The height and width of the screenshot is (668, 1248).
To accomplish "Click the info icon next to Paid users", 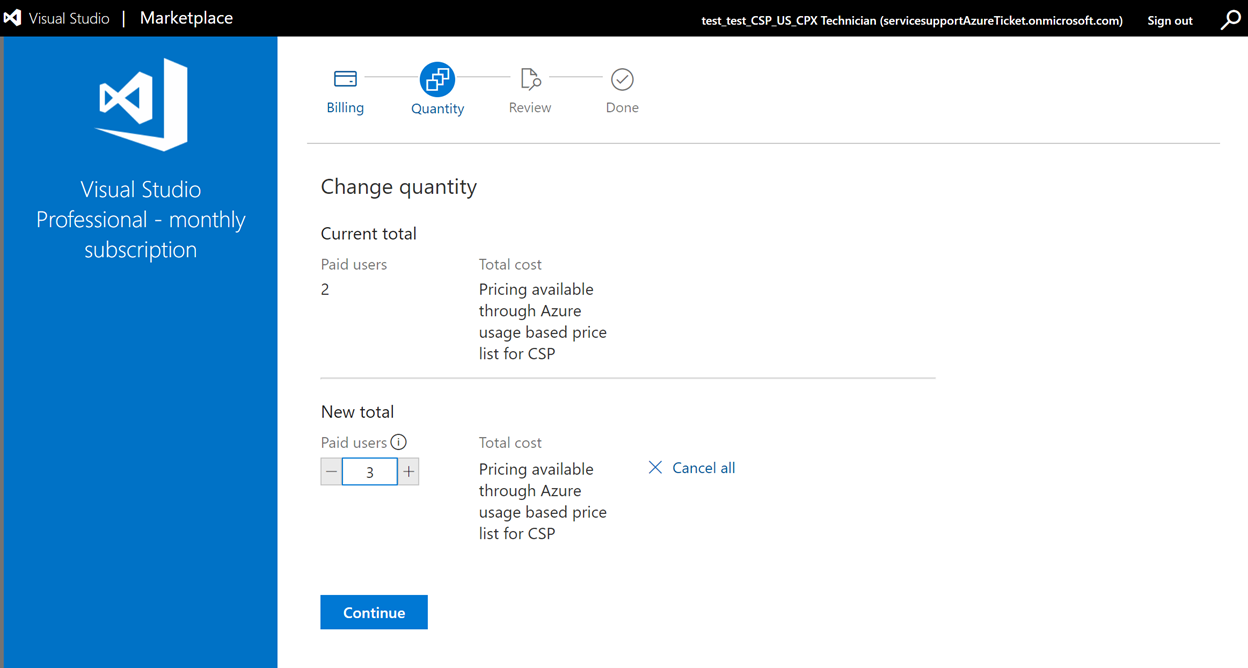I will 399,441.
